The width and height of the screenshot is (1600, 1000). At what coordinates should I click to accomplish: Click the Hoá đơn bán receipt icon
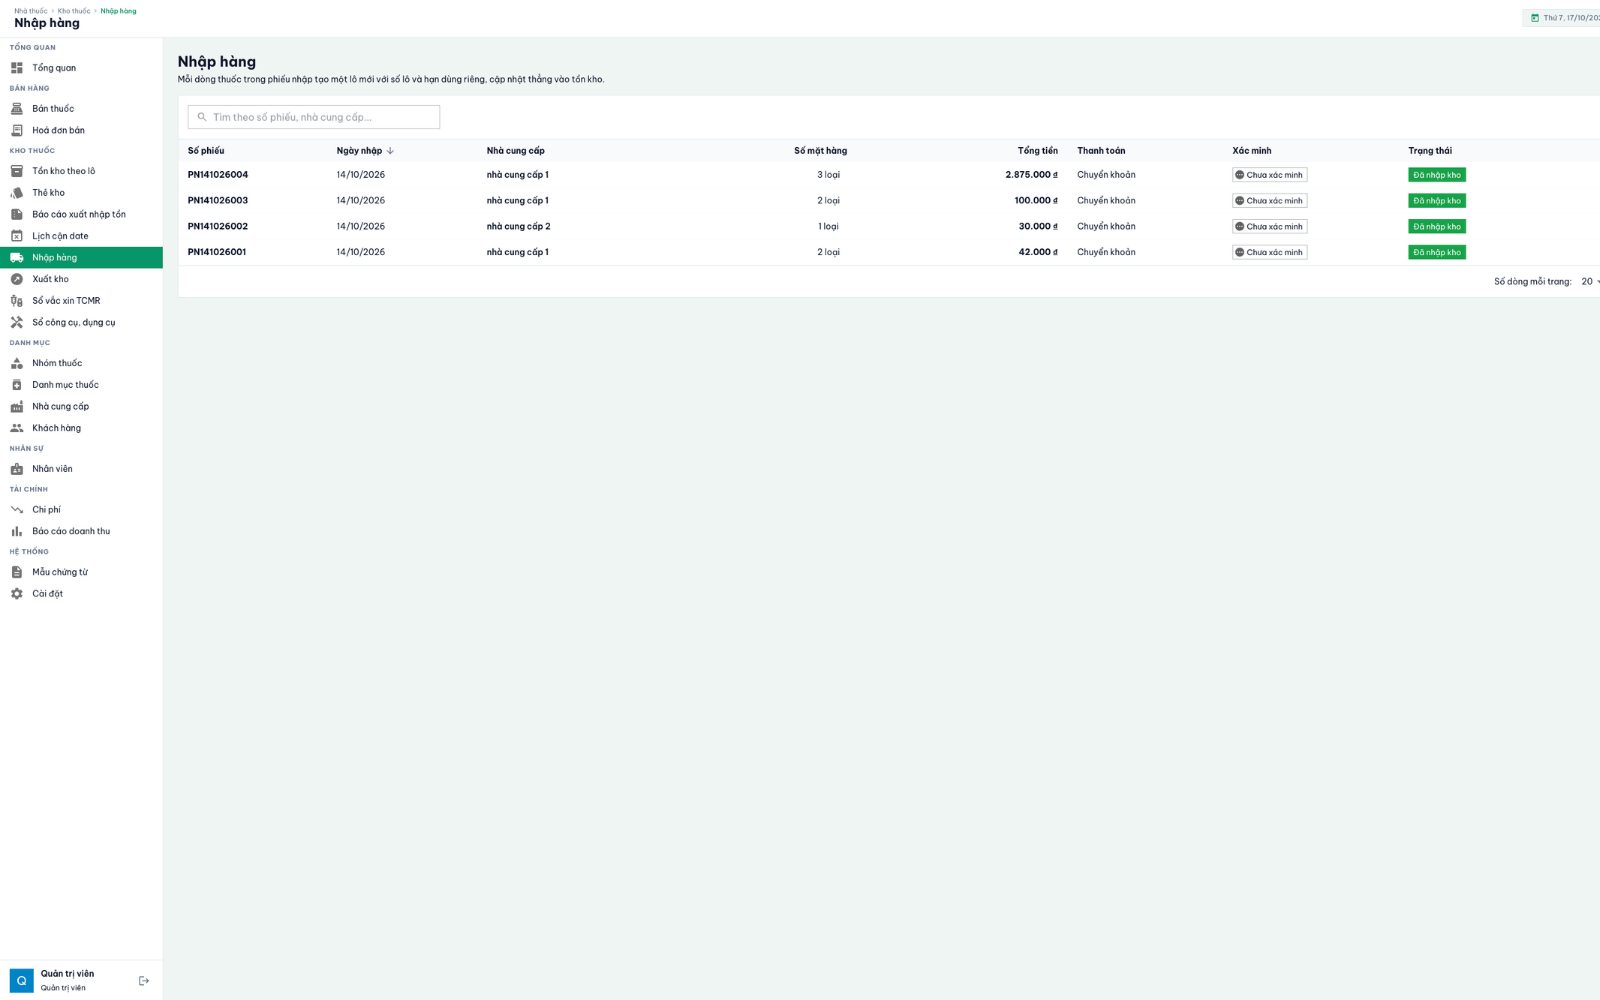(x=17, y=130)
